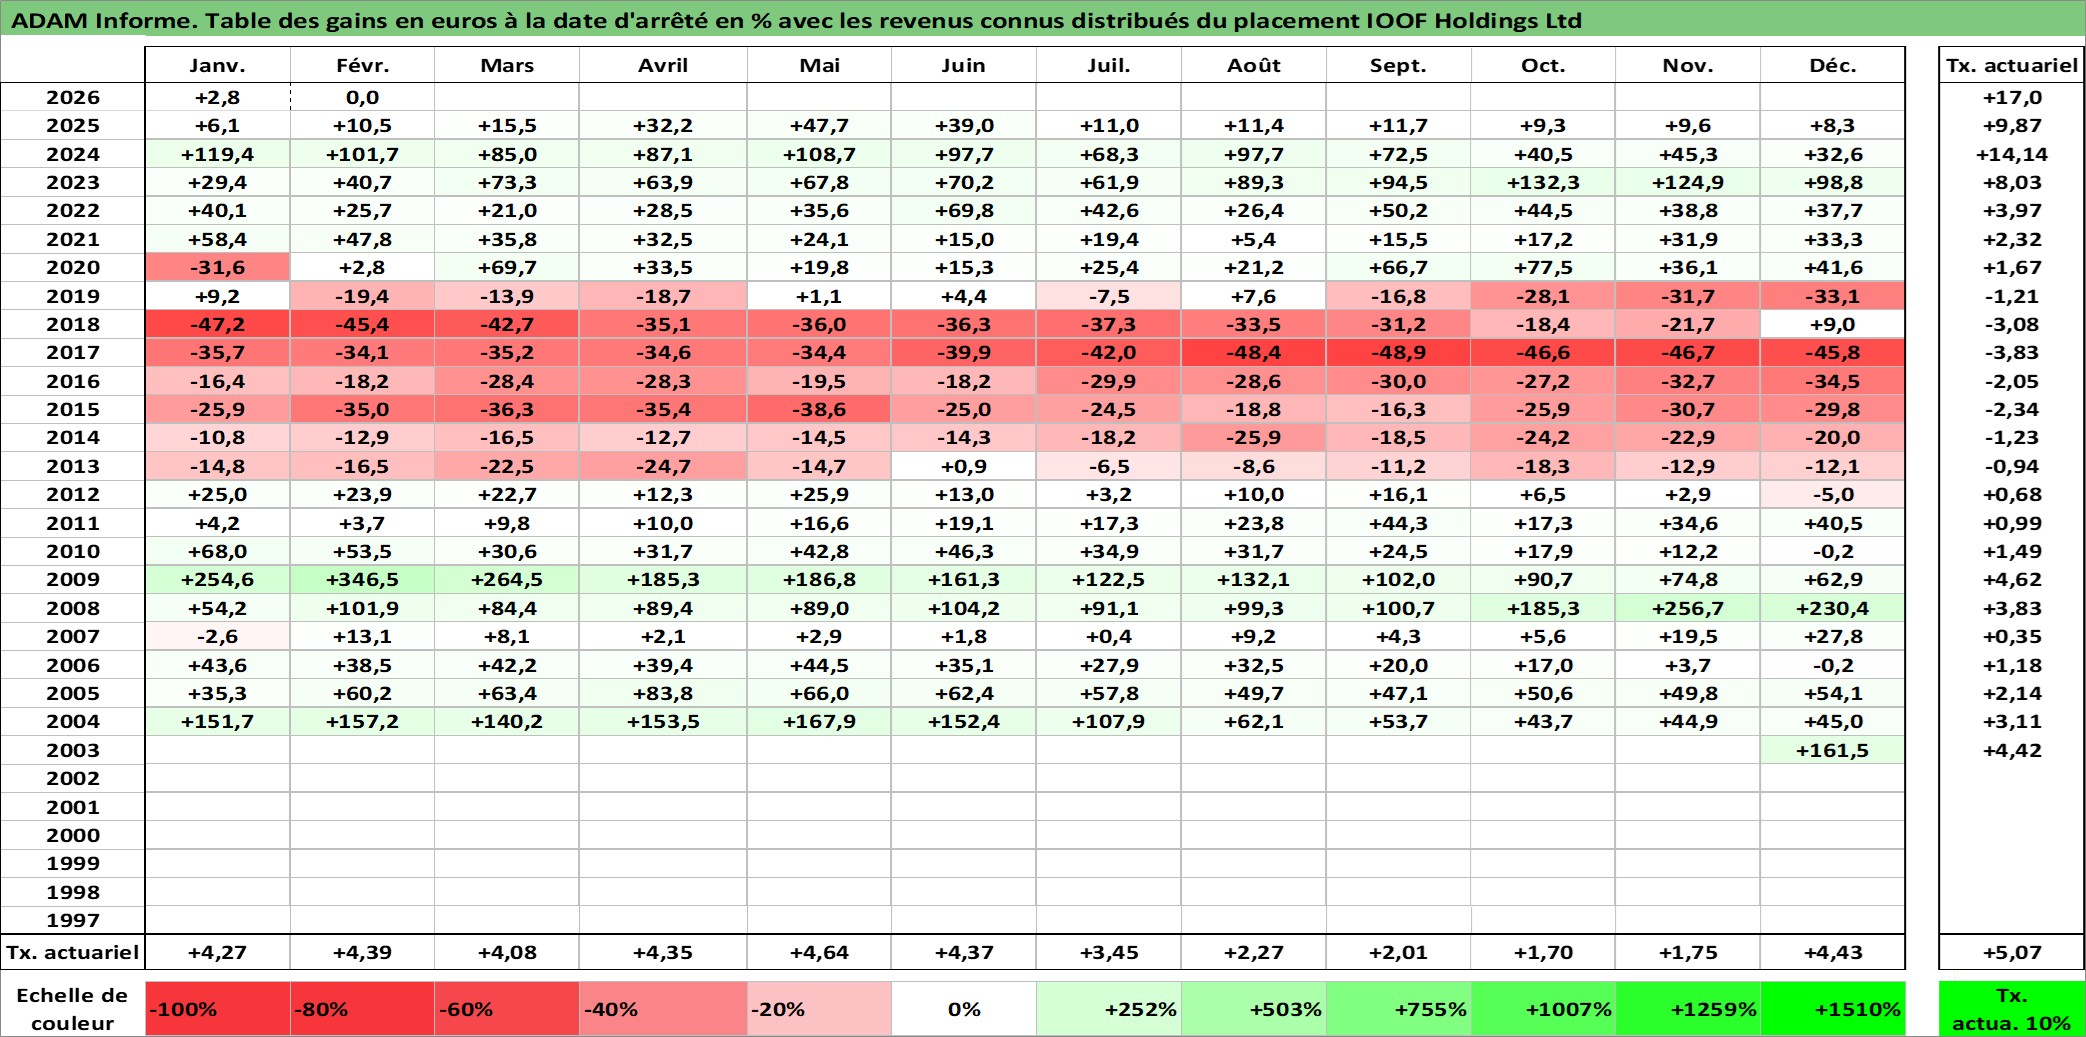Click the 'Déc.' column header
The height and width of the screenshot is (1037, 2086).
click(1833, 65)
